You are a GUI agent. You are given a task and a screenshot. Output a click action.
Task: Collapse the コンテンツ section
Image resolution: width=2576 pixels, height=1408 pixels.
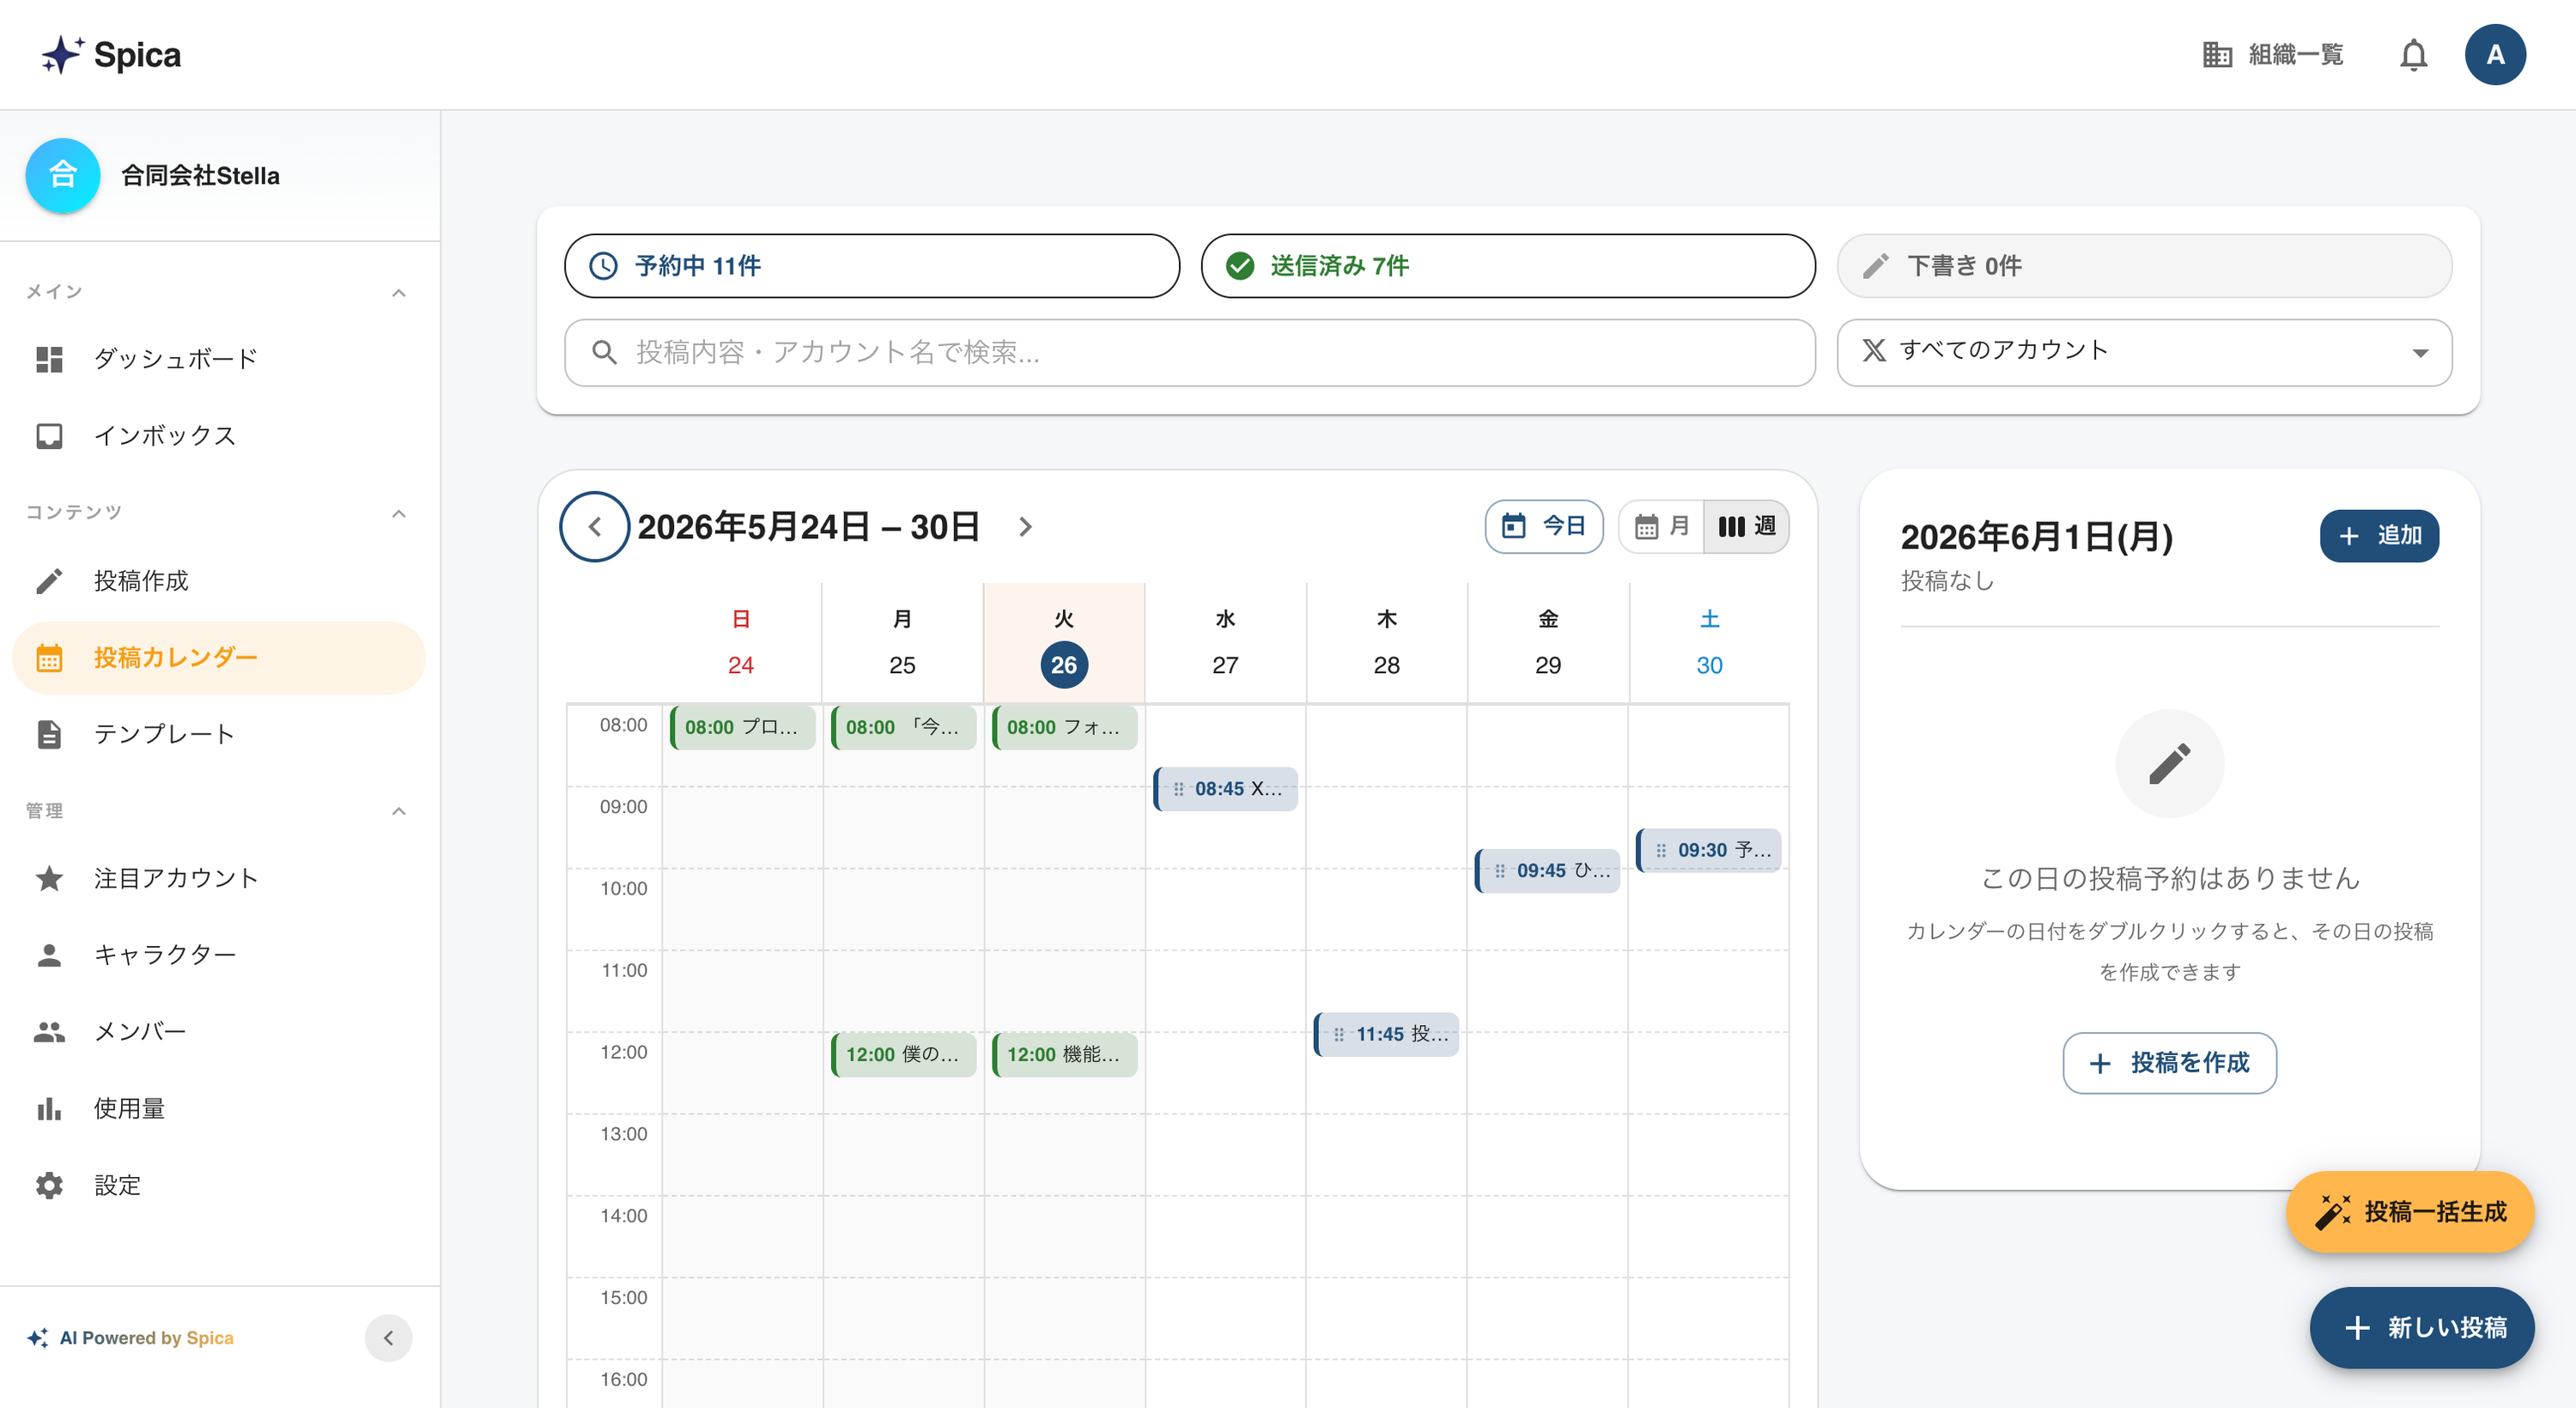(399, 513)
